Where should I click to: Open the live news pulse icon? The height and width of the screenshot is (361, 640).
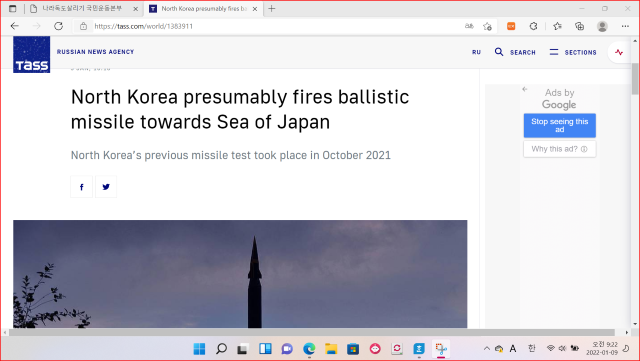coord(619,52)
